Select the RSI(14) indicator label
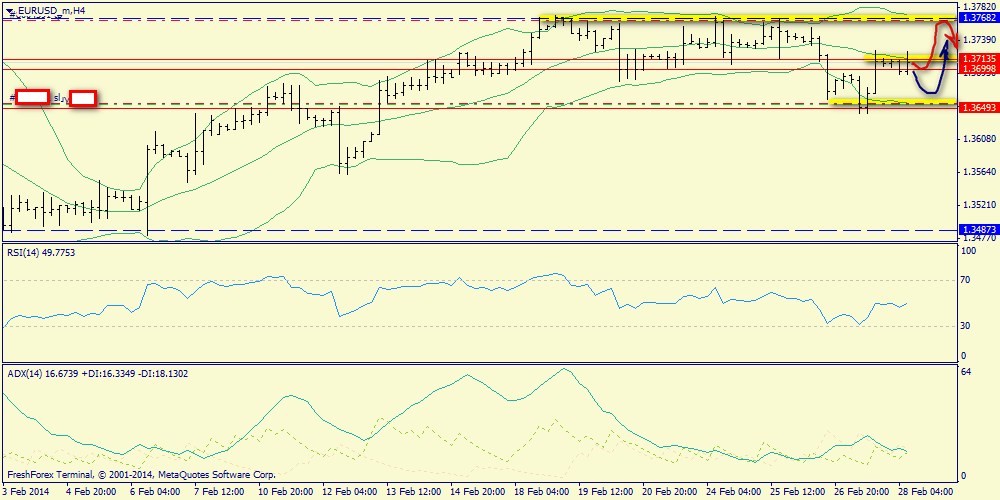This screenshot has height=500, width=1000. pos(41,253)
